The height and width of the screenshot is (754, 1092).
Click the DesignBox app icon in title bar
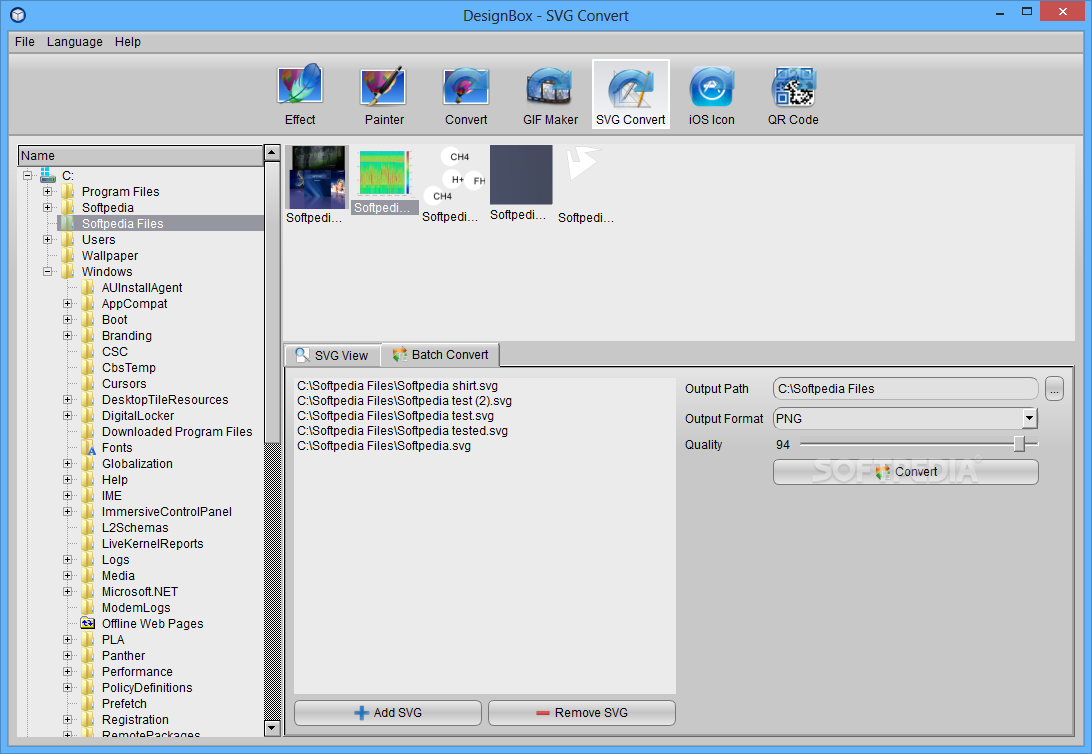tap(18, 15)
